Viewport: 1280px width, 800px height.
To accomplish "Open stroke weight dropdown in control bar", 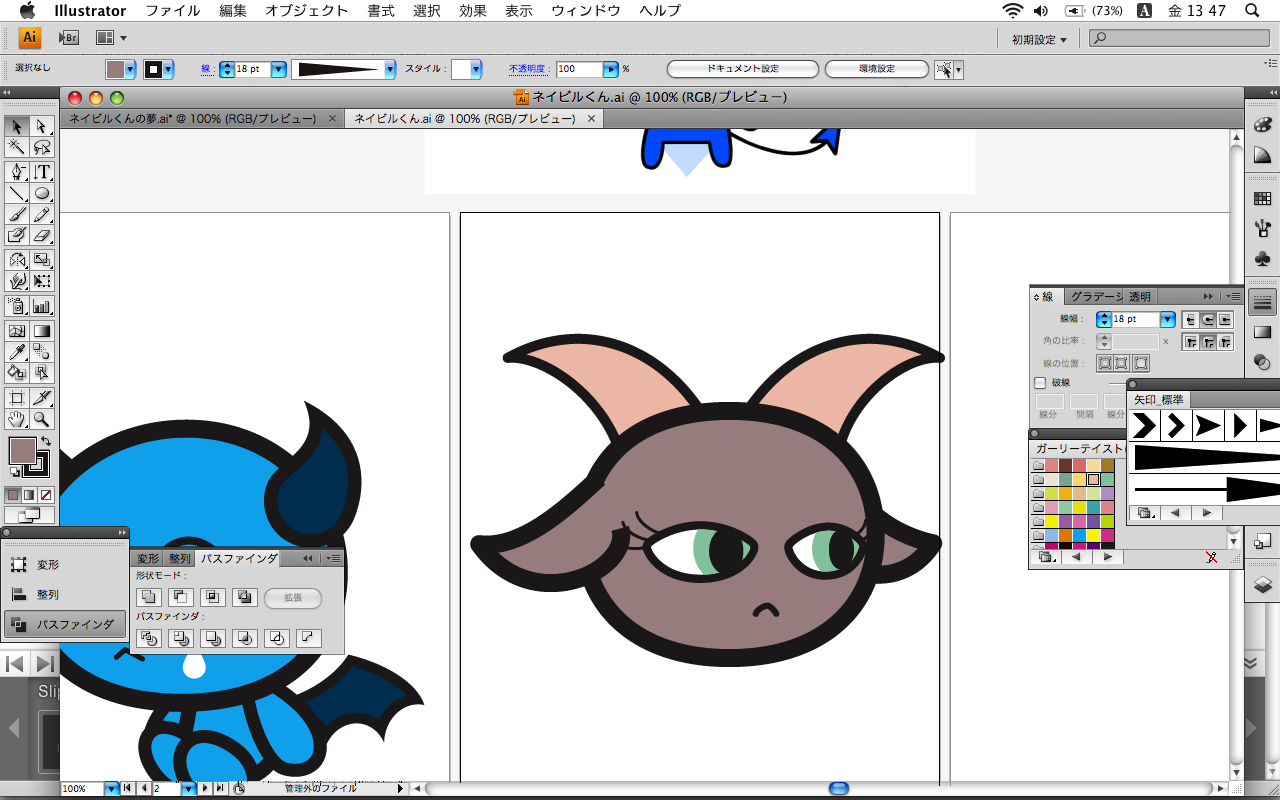I will 279,69.
